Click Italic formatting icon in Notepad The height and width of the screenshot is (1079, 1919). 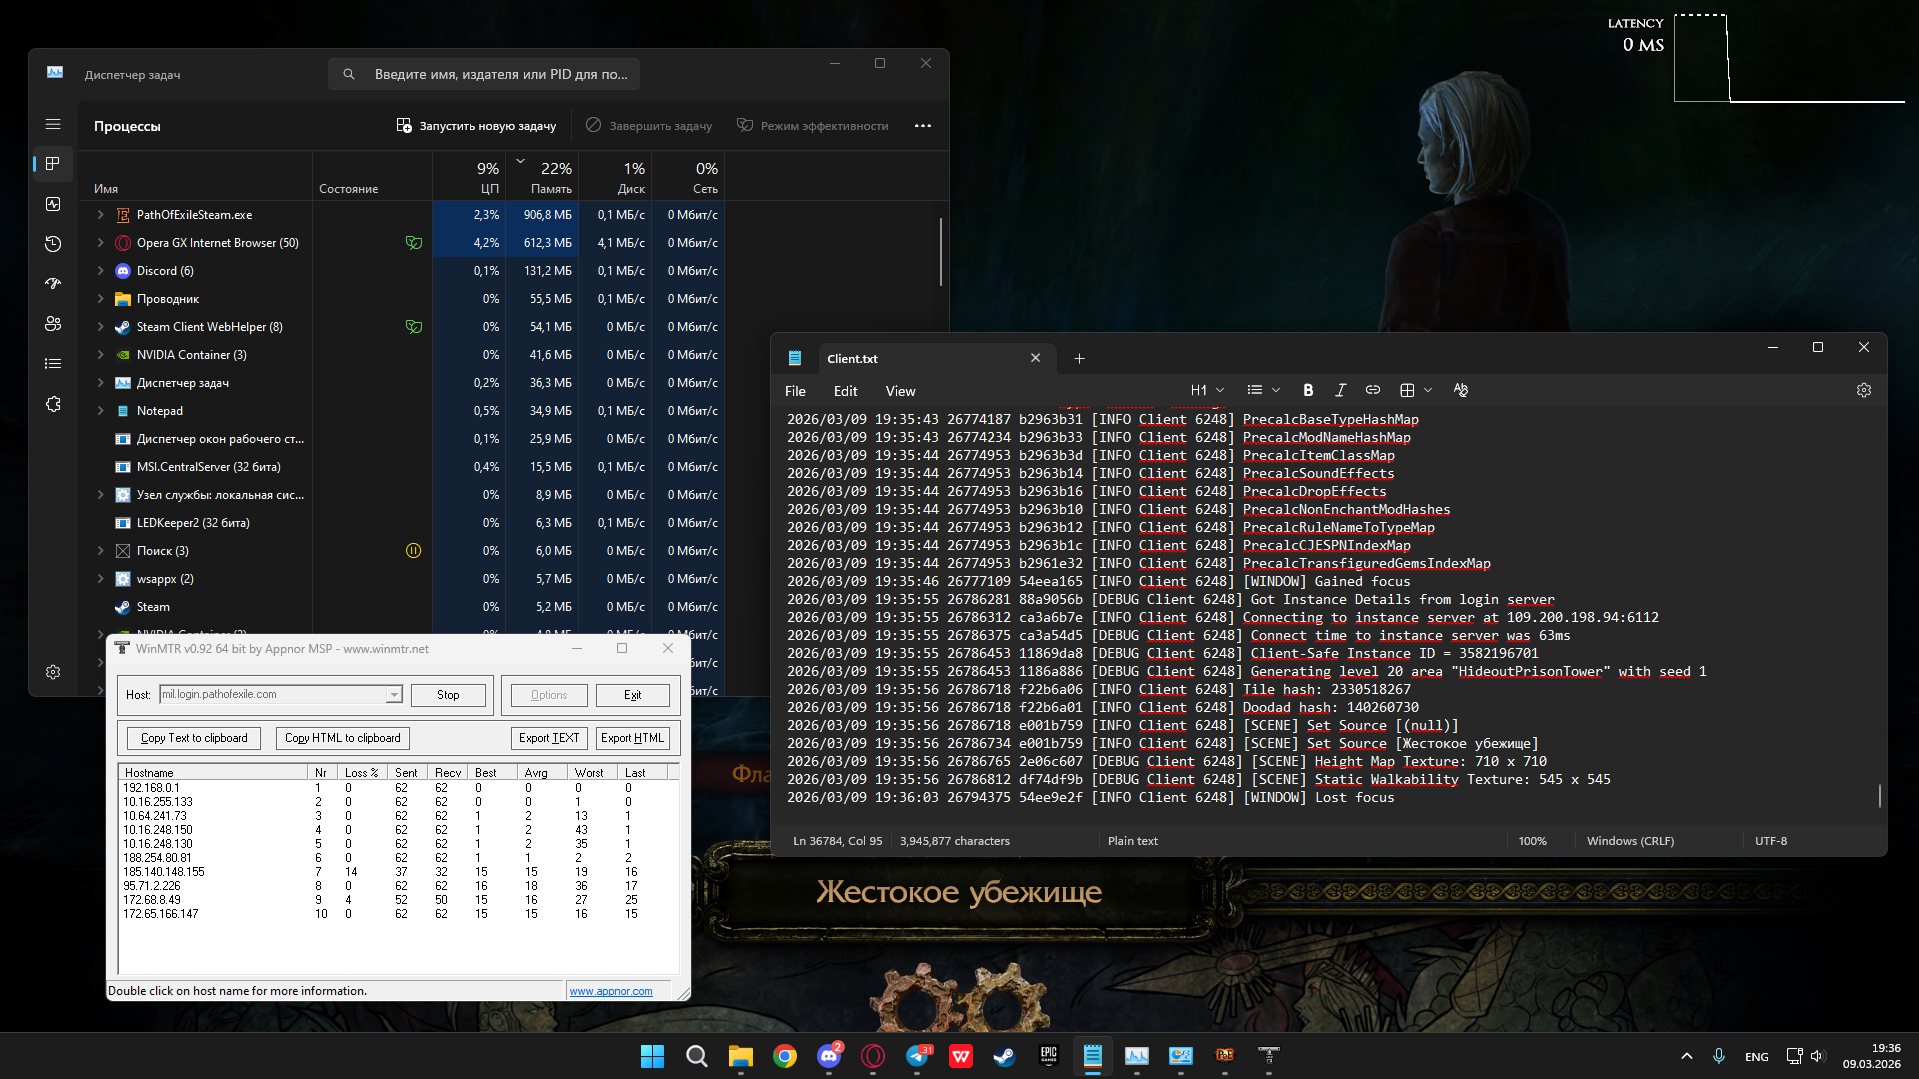point(1340,390)
